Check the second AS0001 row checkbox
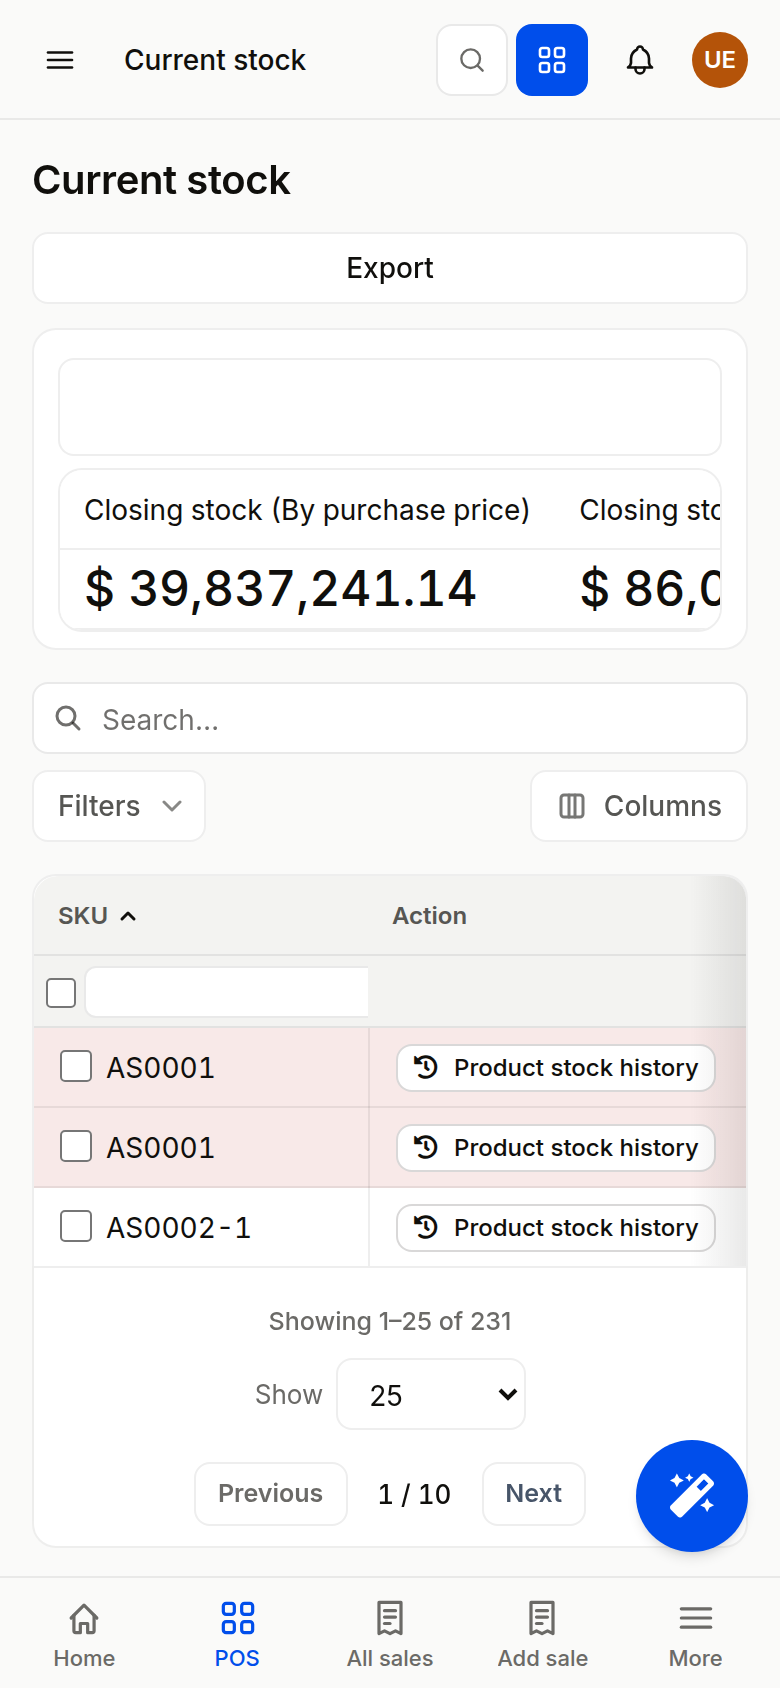The image size is (780, 1688). 76,1146
